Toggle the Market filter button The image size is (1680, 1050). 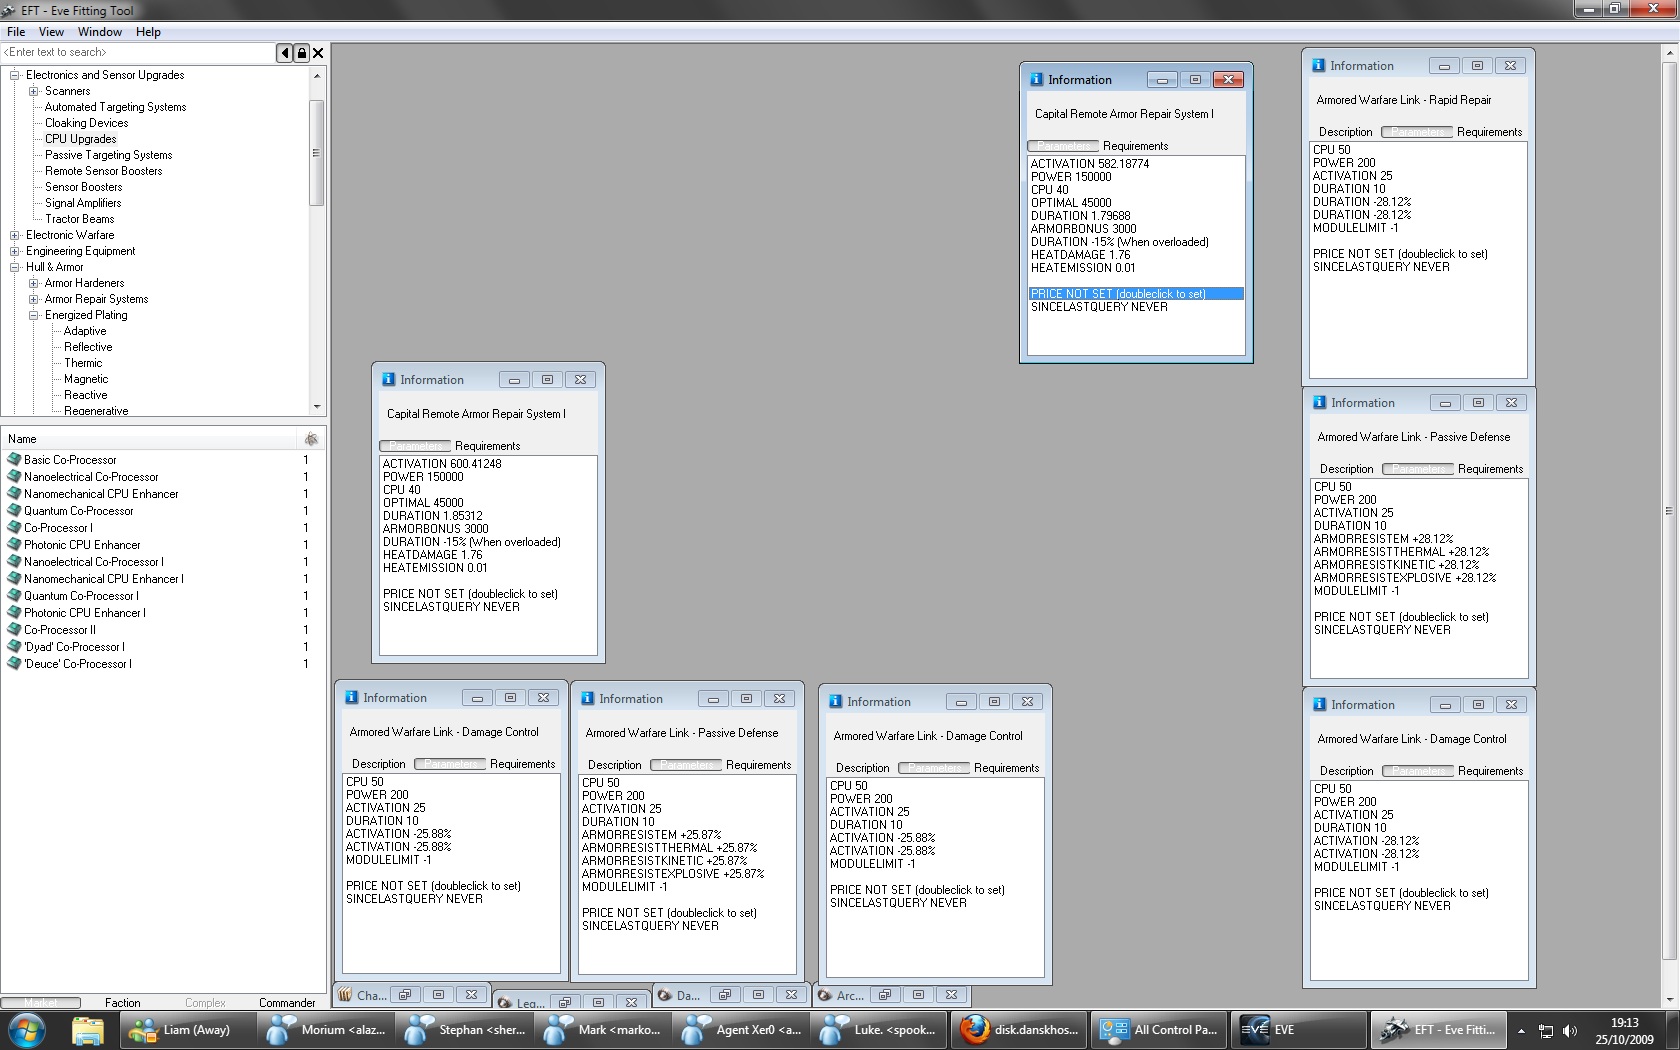41,1003
